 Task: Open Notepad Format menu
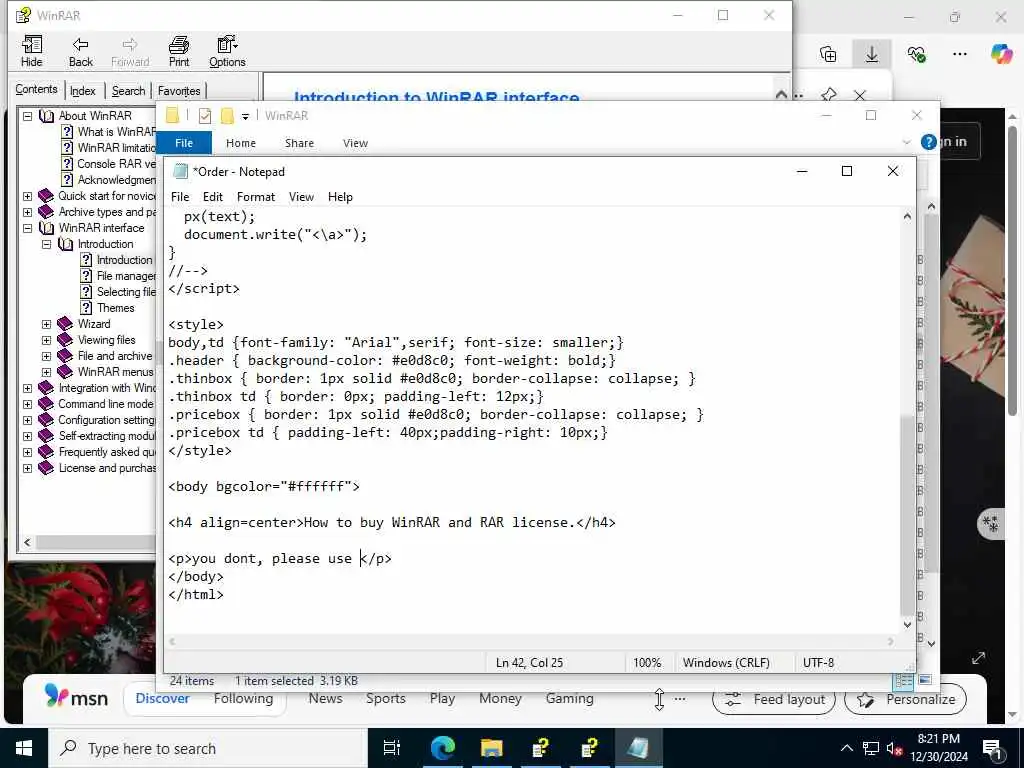(255, 197)
